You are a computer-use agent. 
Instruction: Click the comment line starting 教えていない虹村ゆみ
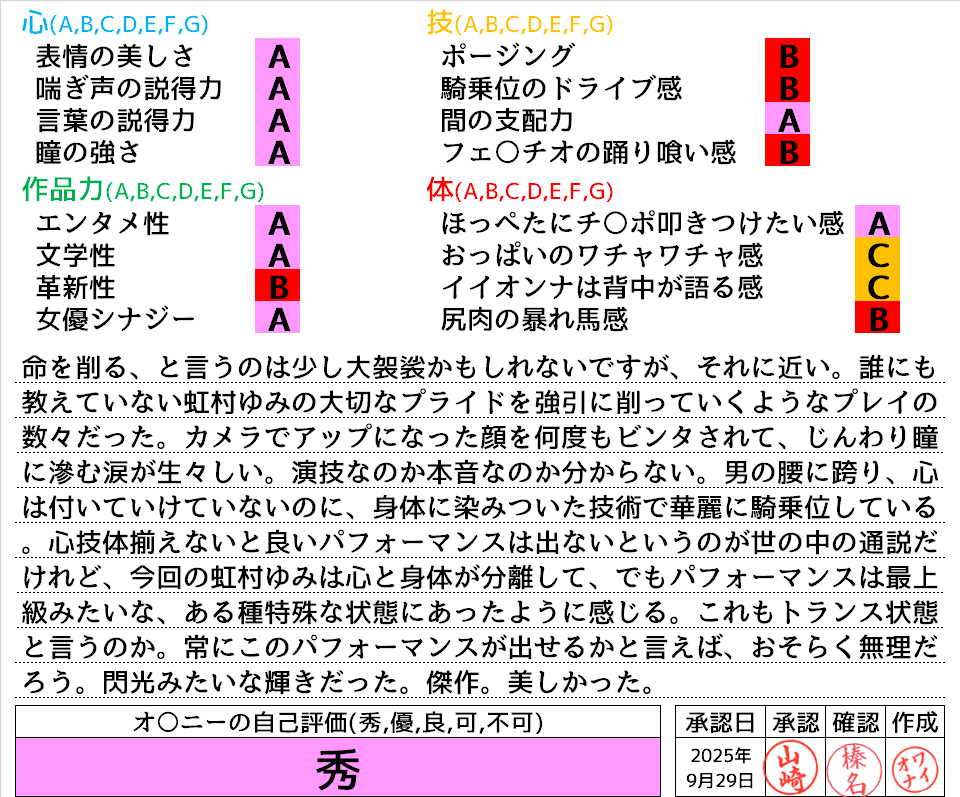[480, 402]
